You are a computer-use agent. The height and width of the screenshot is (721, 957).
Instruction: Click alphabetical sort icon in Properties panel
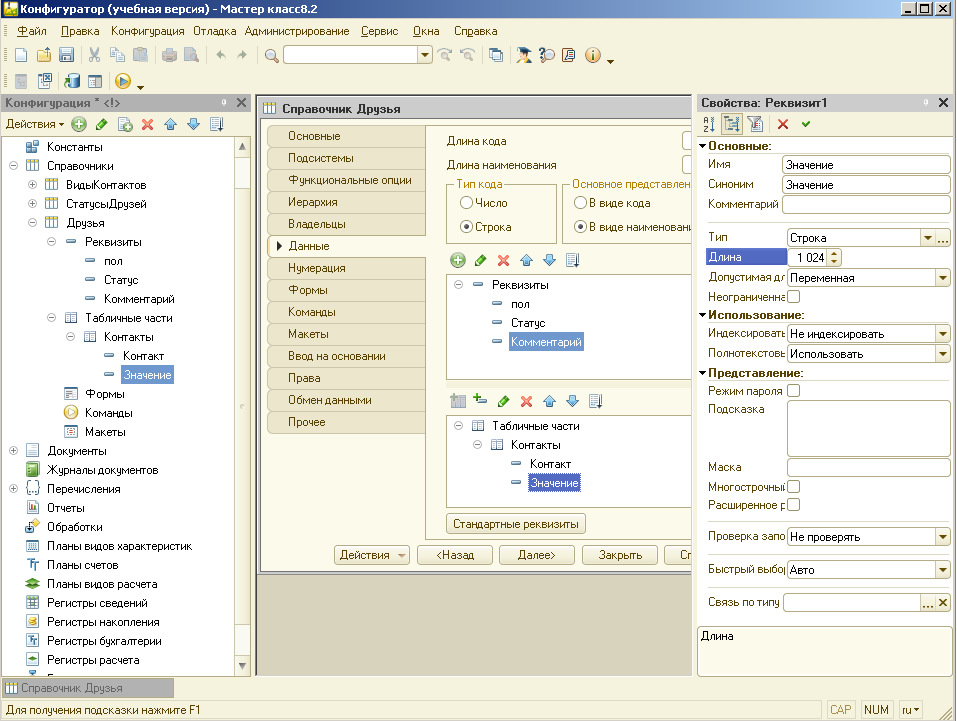tap(708, 124)
